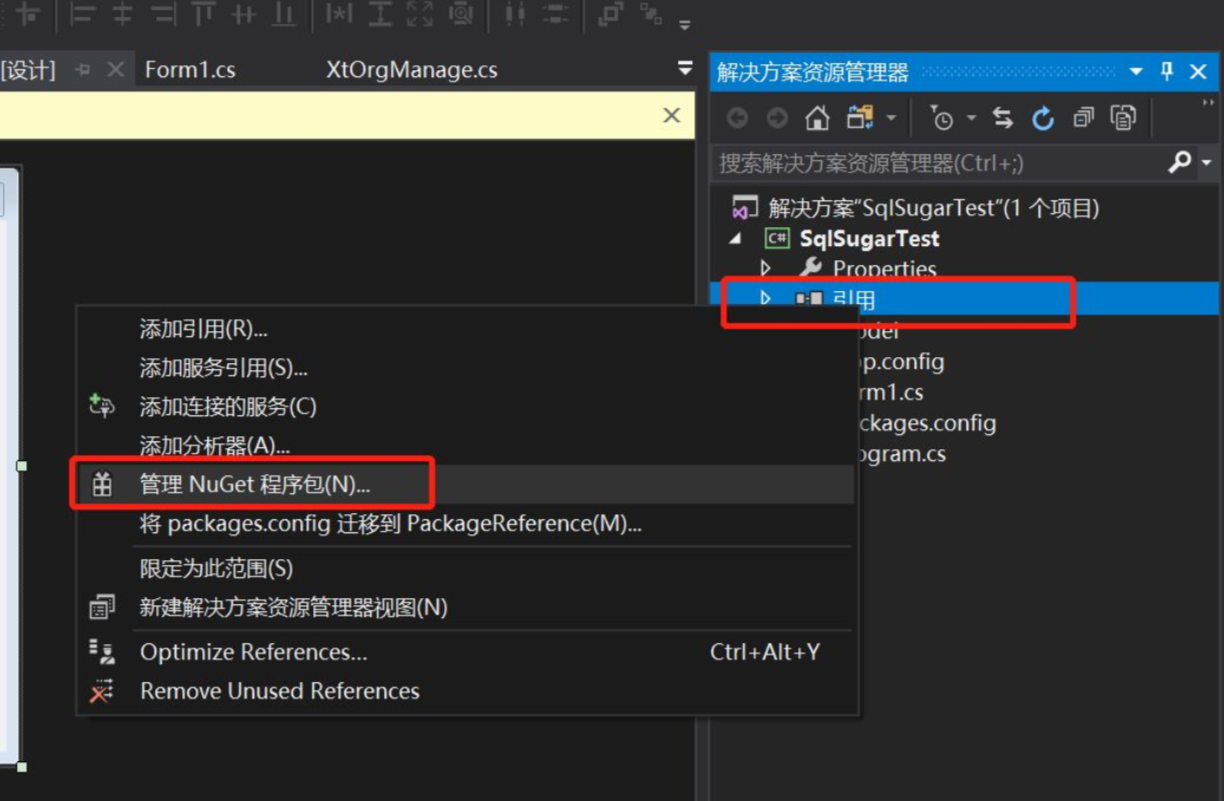Image resolution: width=1224 pixels, height=801 pixels.
Task: Select the Make Same Size layout icon
Action: tap(420, 15)
